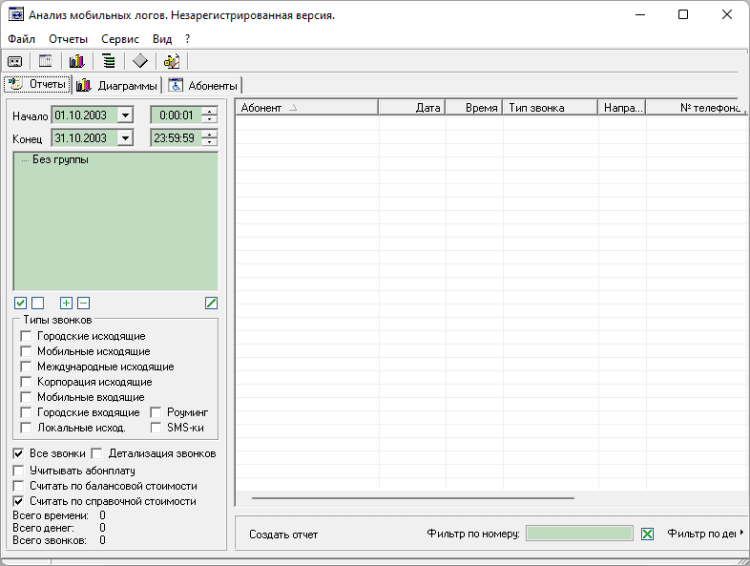
Task: Uncheck Все звонки checkbox
Action: [x=19, y=453]
